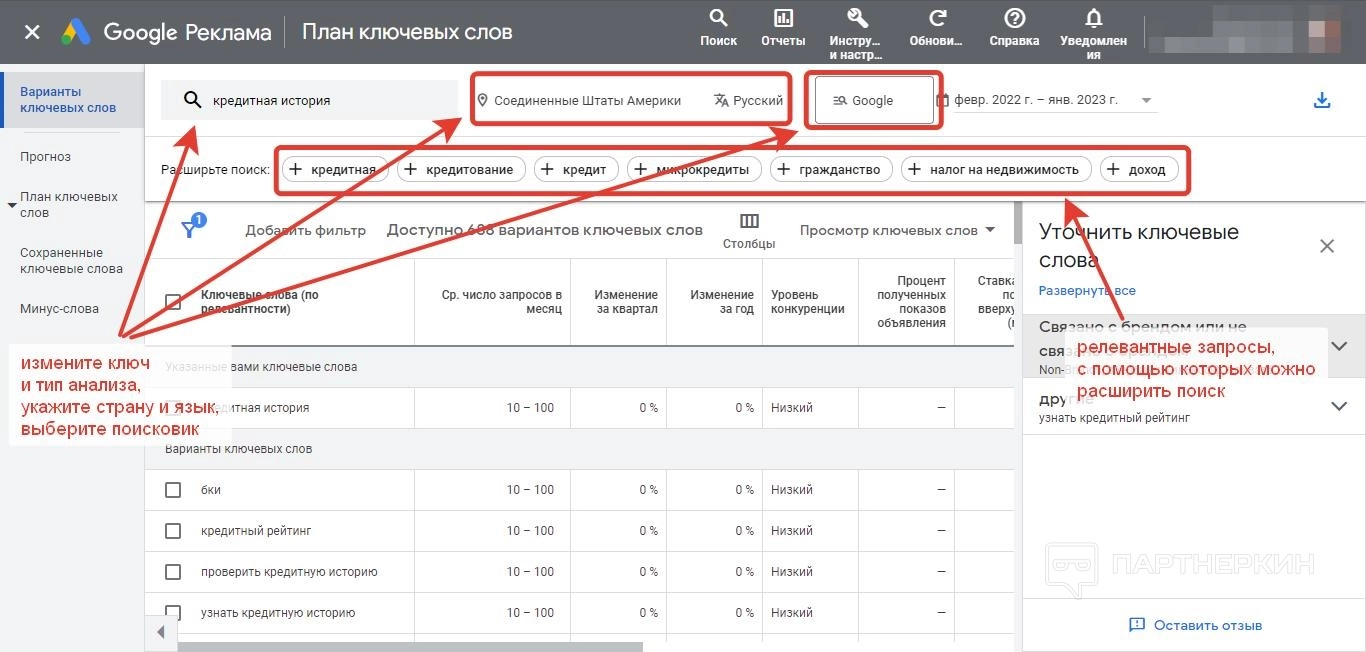This screenshot has height=652, width=1366.
Task: Click the Развернуть все link
Action: 1087,291
